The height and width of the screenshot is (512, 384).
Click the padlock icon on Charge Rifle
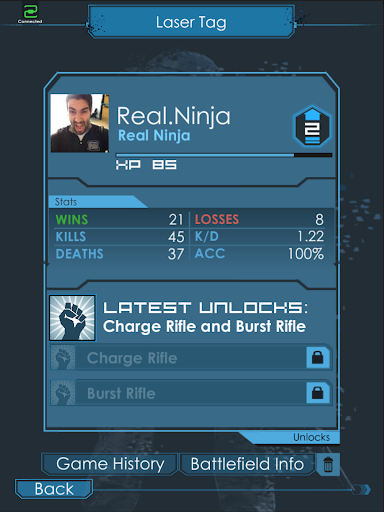click(x=318, y=357)
